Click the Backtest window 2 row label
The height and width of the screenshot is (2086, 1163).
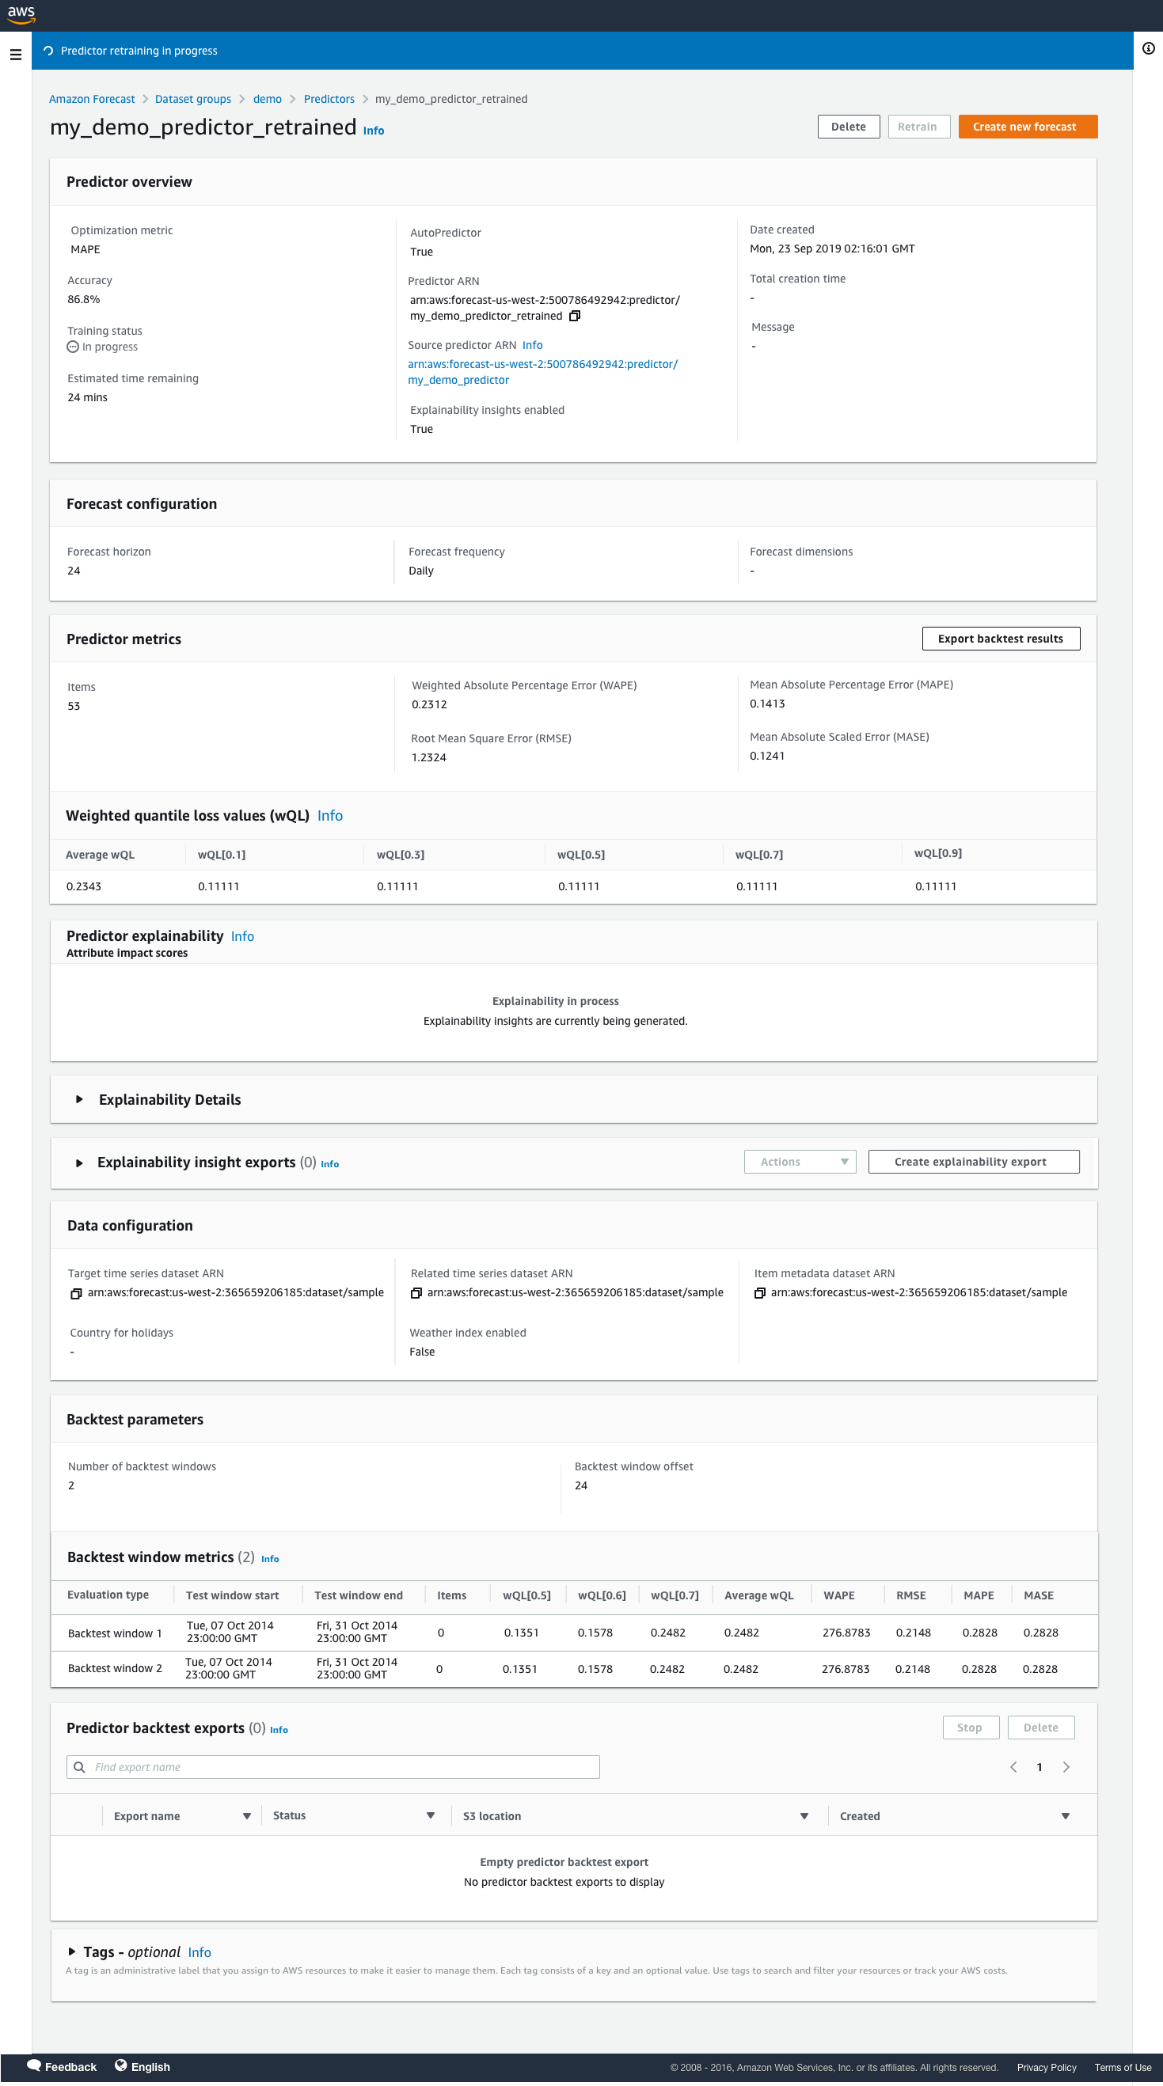(x=115, y=1669)
